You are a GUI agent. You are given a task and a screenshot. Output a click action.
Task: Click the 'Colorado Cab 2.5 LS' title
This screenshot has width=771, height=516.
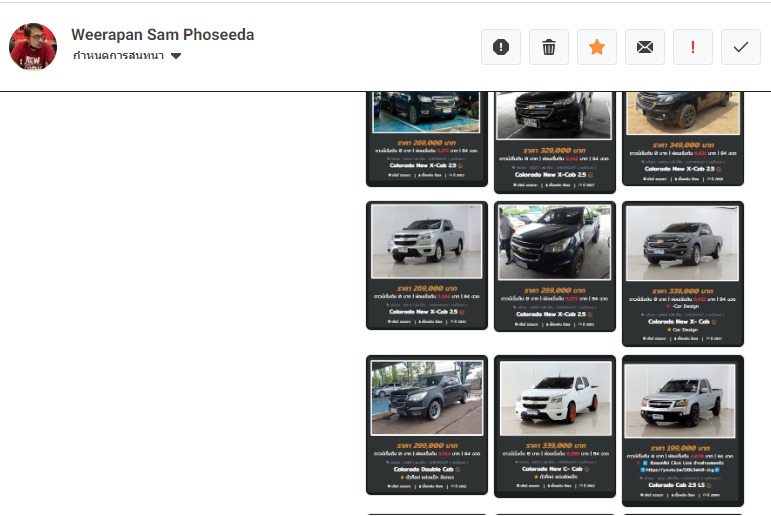[677, 485]
